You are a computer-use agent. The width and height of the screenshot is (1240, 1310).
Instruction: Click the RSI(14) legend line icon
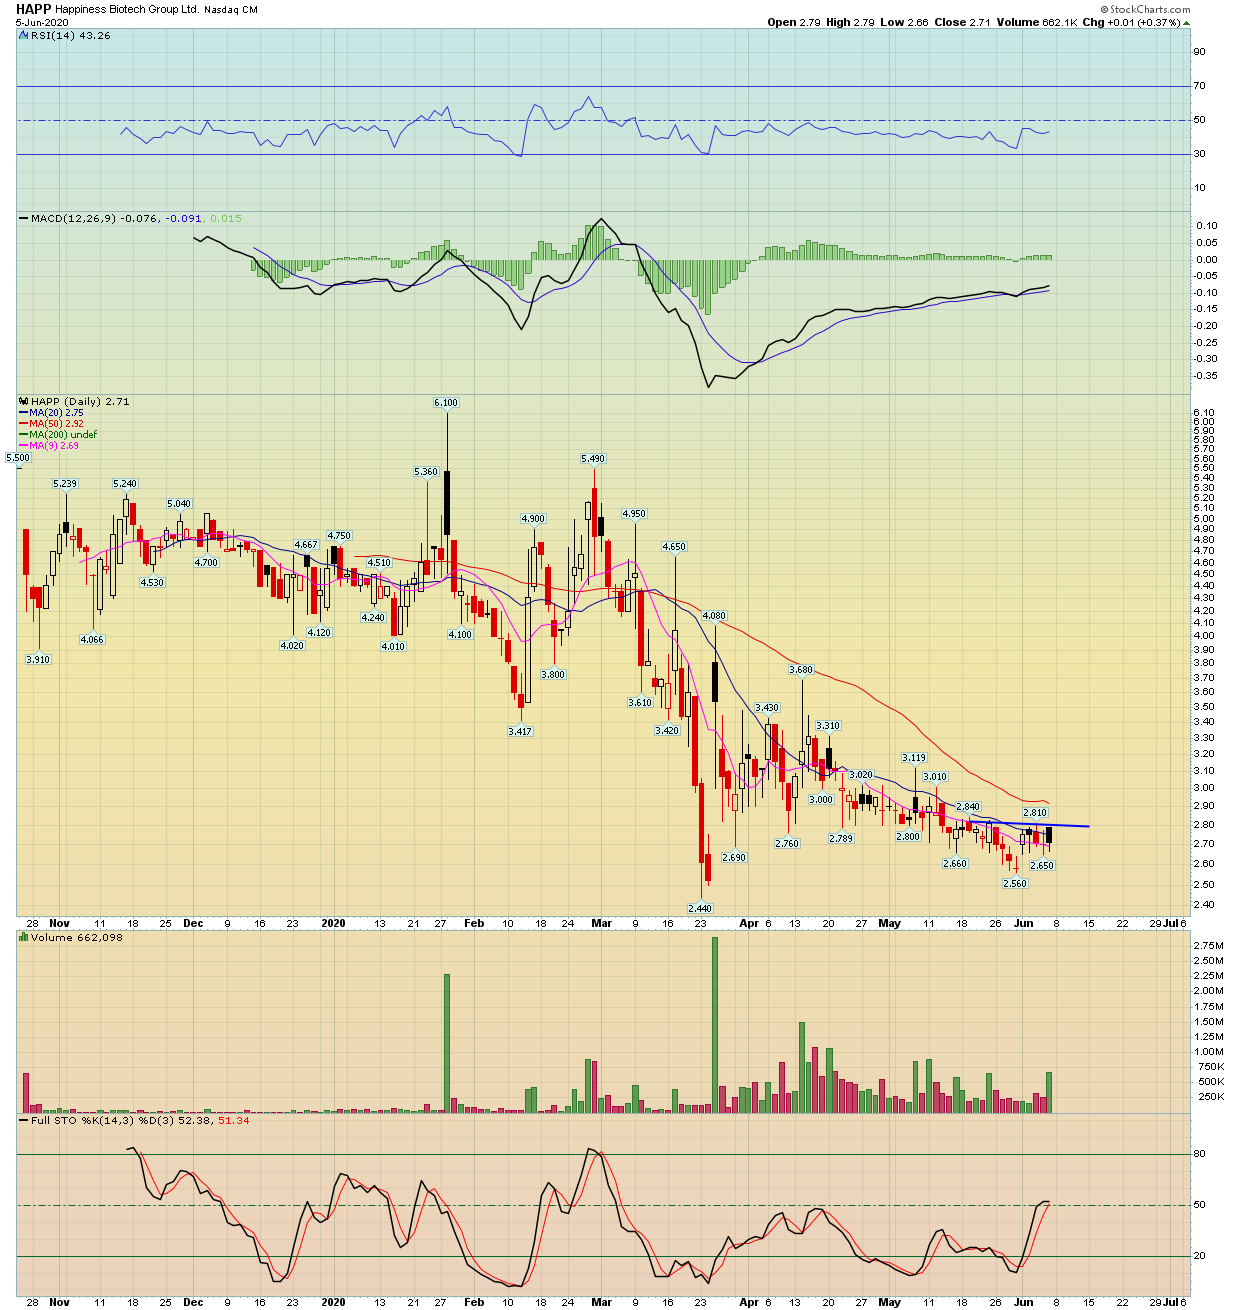coord(24,35)
